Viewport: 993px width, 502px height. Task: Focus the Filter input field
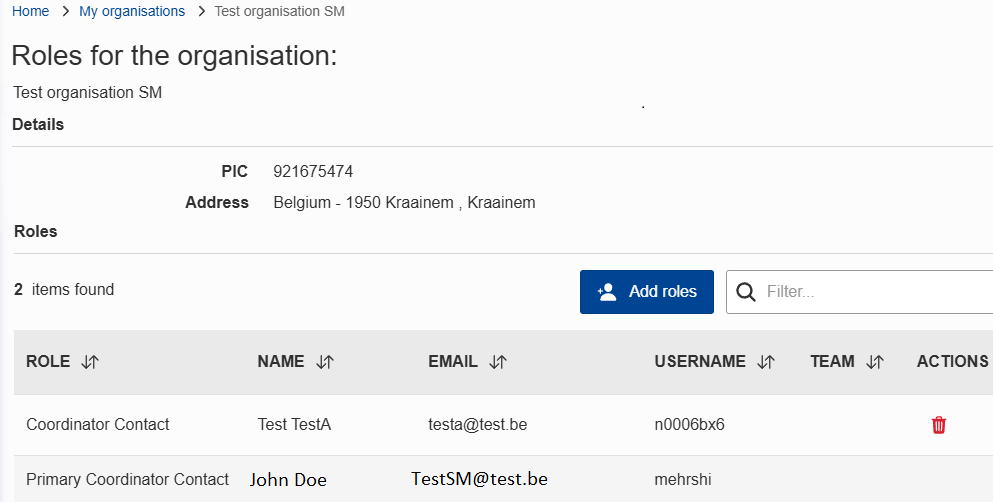(x=870, y=292)
